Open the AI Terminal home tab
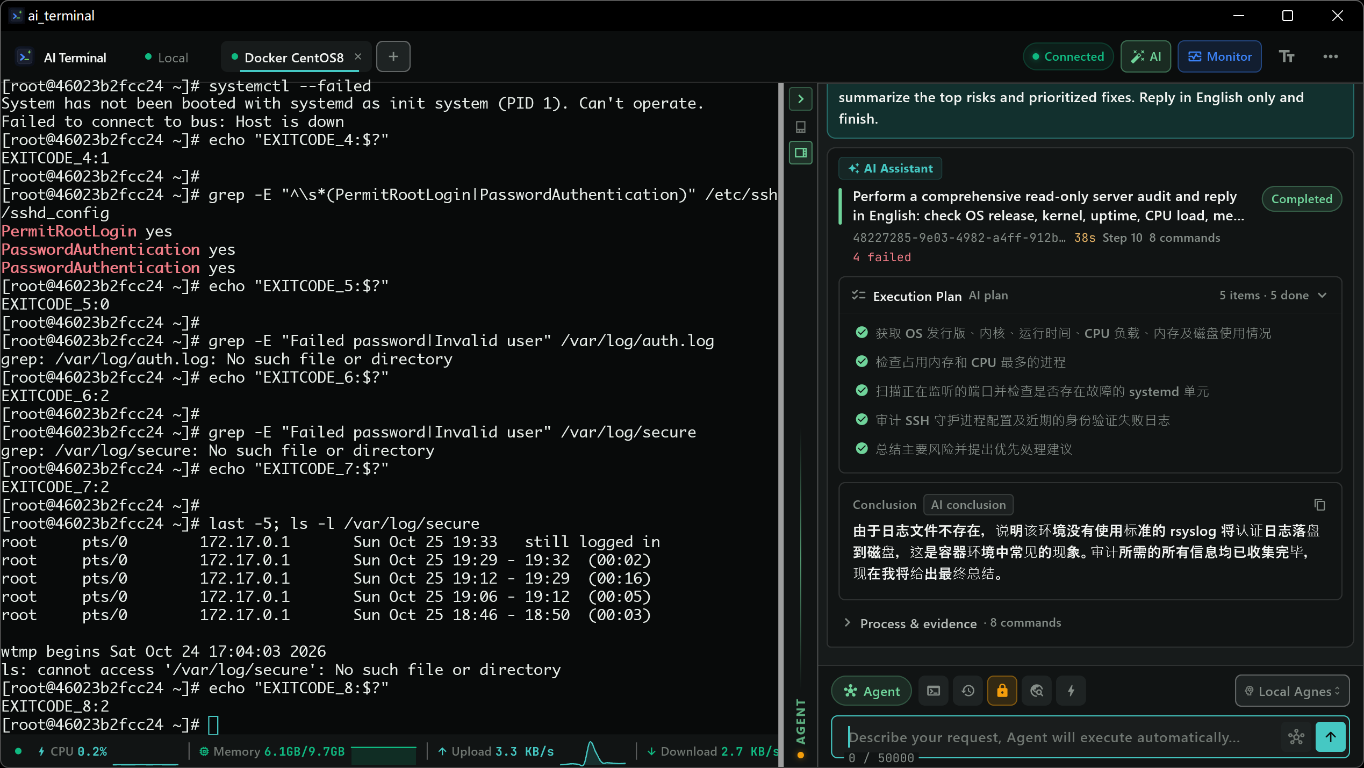This screenshot has width=1364, height=768. click(63, 57)
